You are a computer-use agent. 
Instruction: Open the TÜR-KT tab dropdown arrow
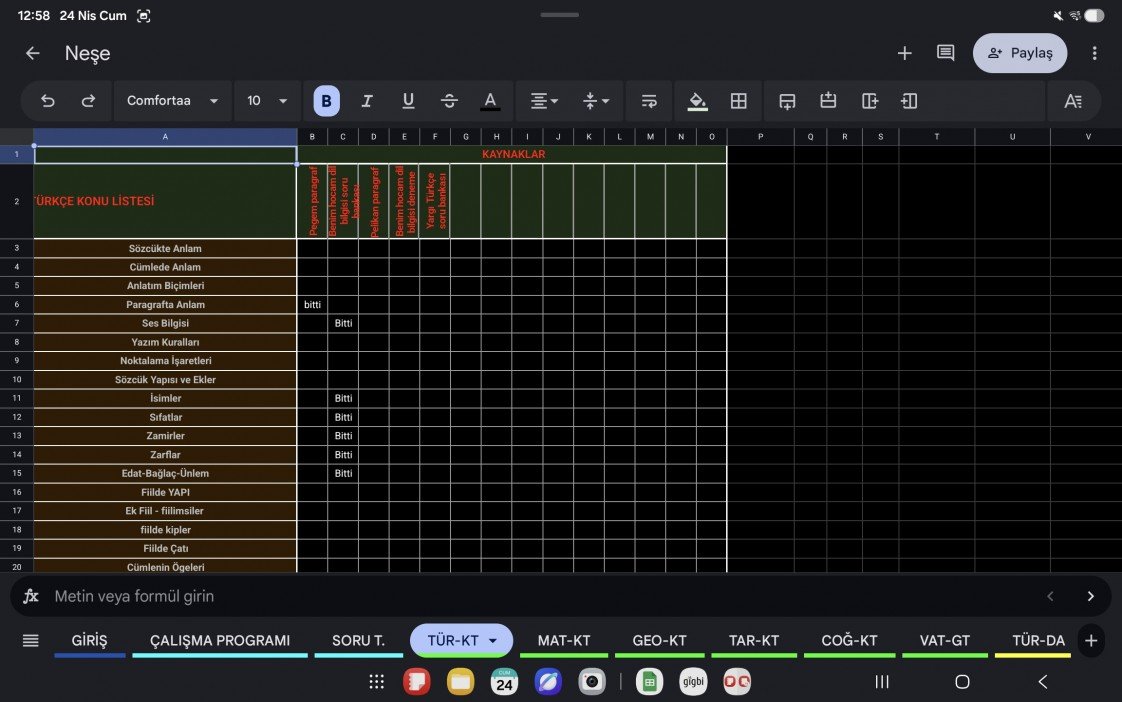pyautogui.click(x=493, y=640)
